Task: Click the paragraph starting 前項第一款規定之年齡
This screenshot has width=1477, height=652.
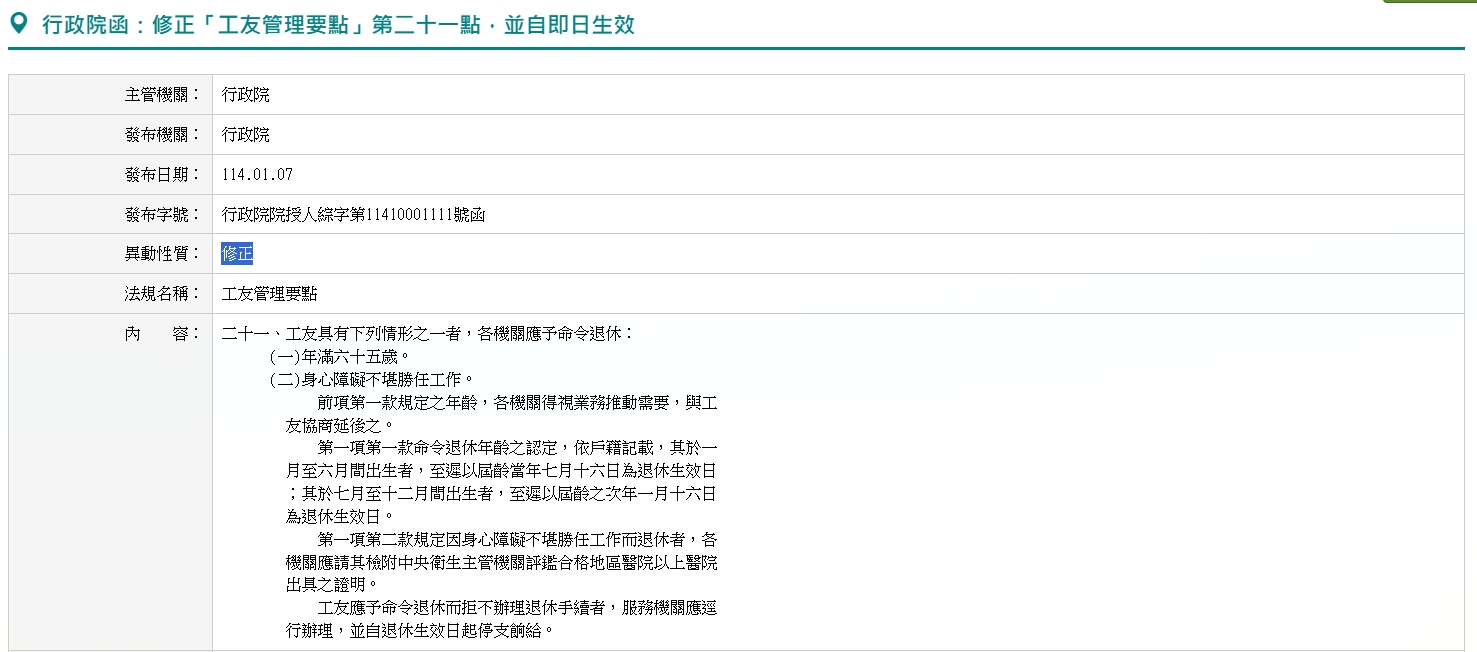Action: coord(502,413)
